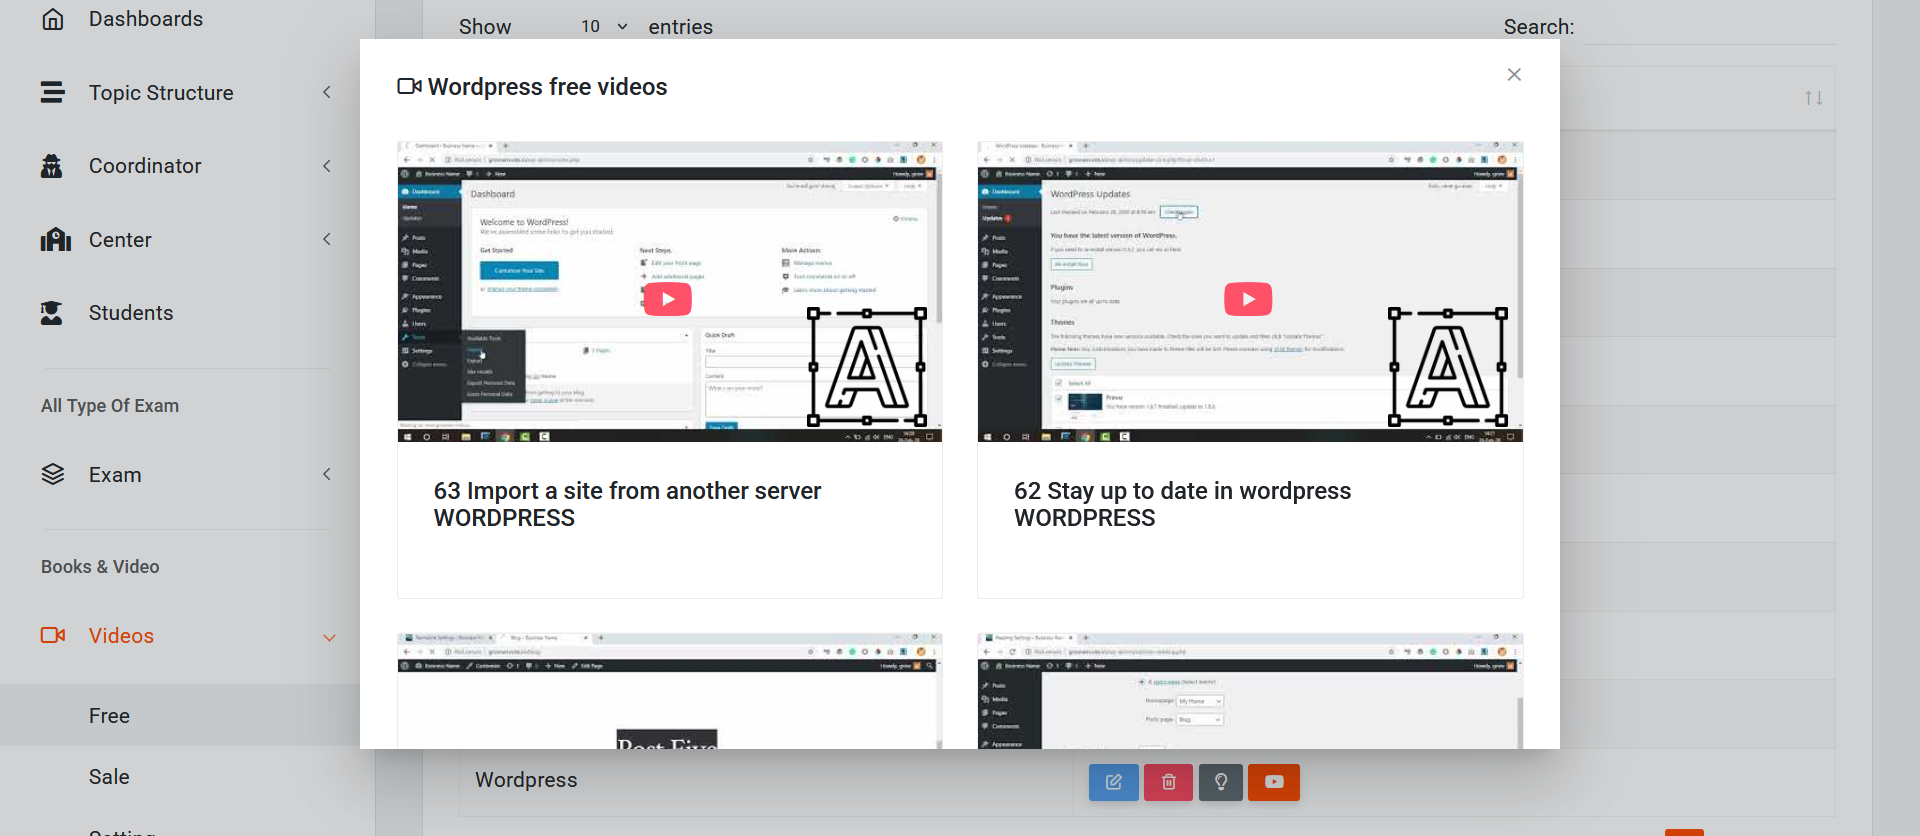Select the Sale videos menu item

(x=109, y=777)
